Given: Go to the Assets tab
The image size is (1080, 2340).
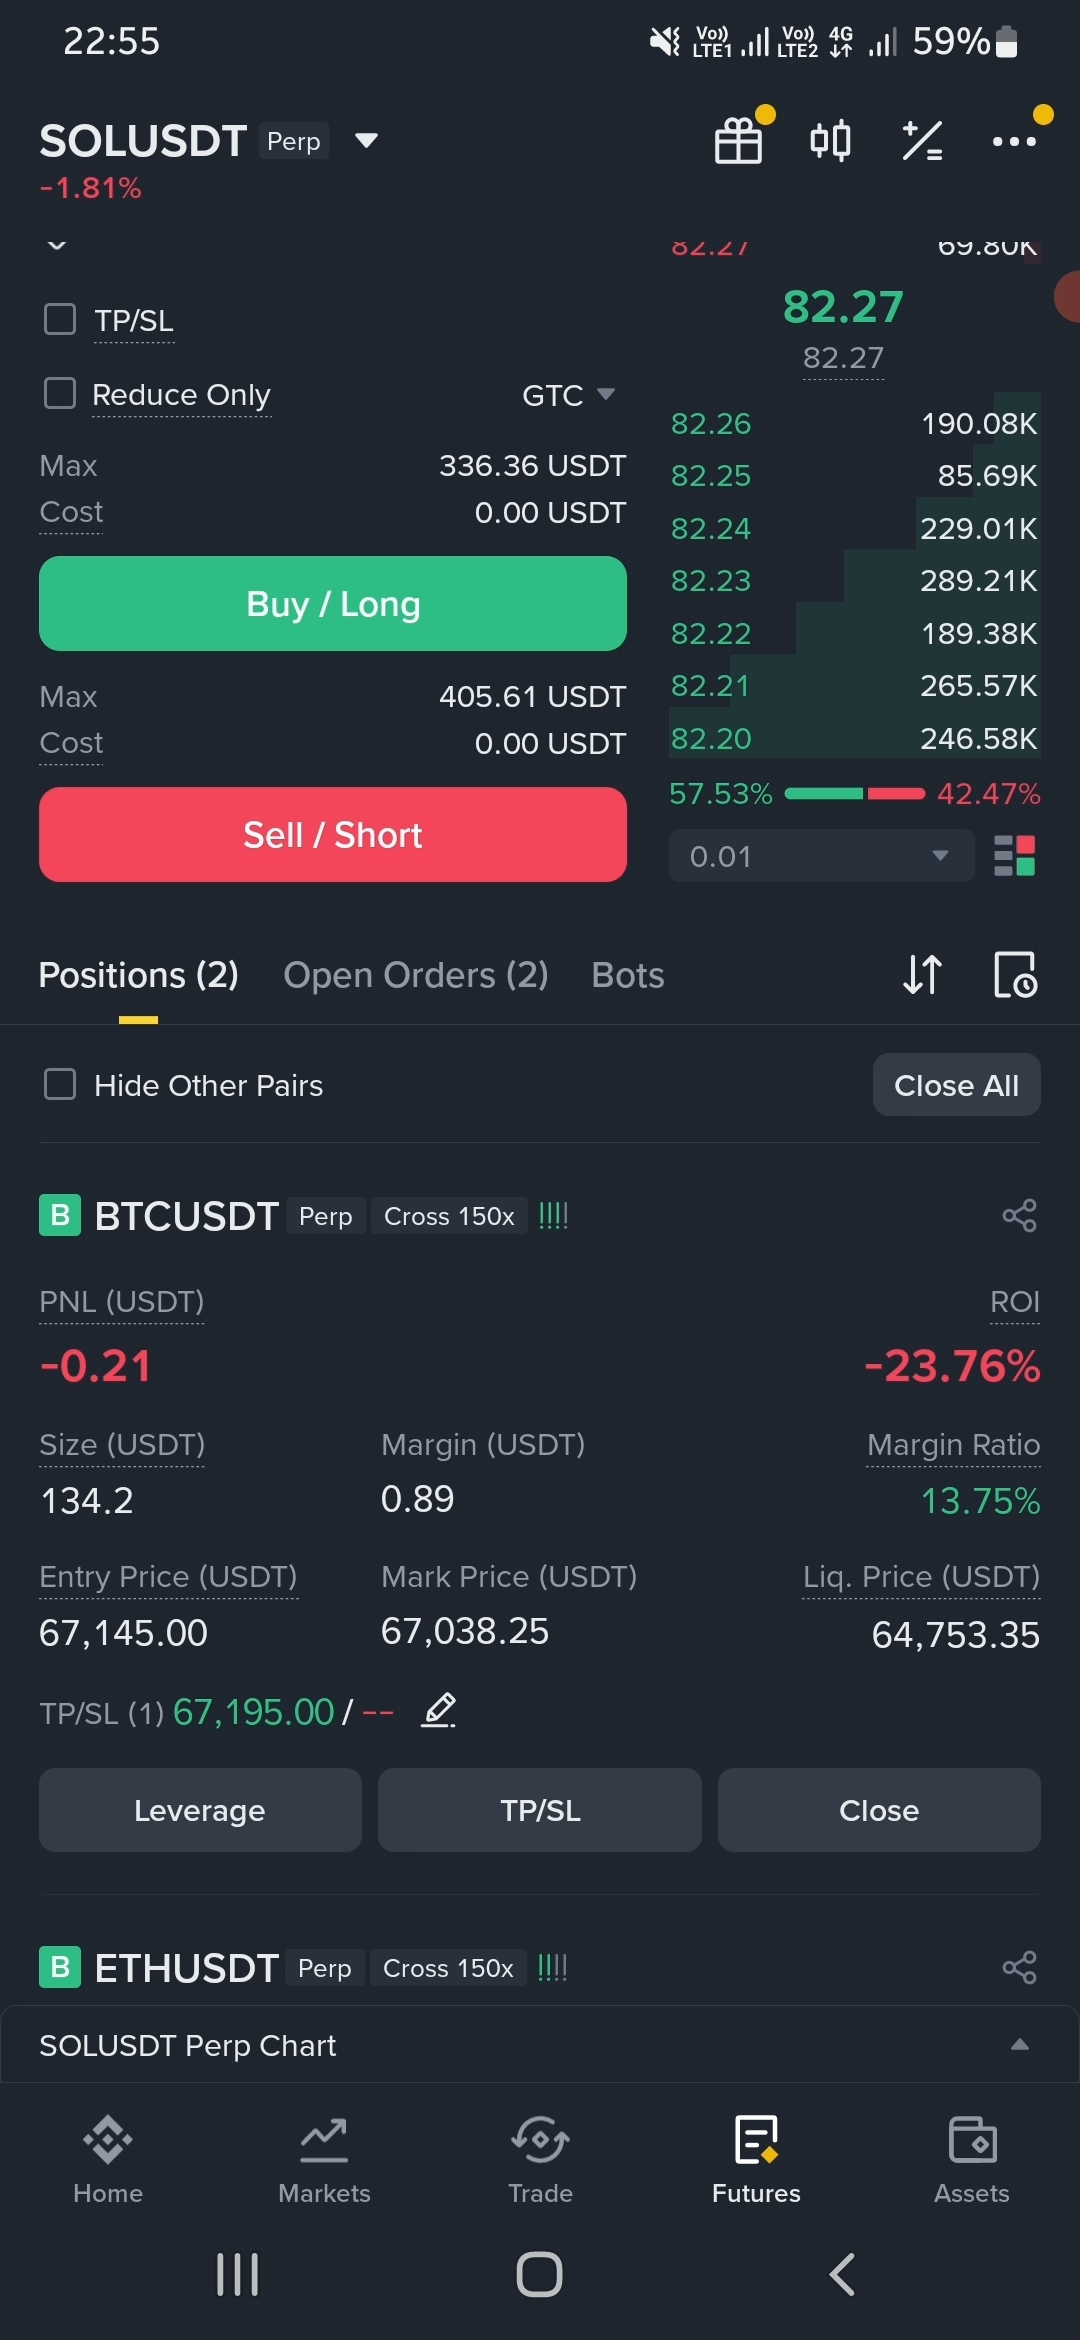Looking at the screenshot, I should (x=971, y=2160).
